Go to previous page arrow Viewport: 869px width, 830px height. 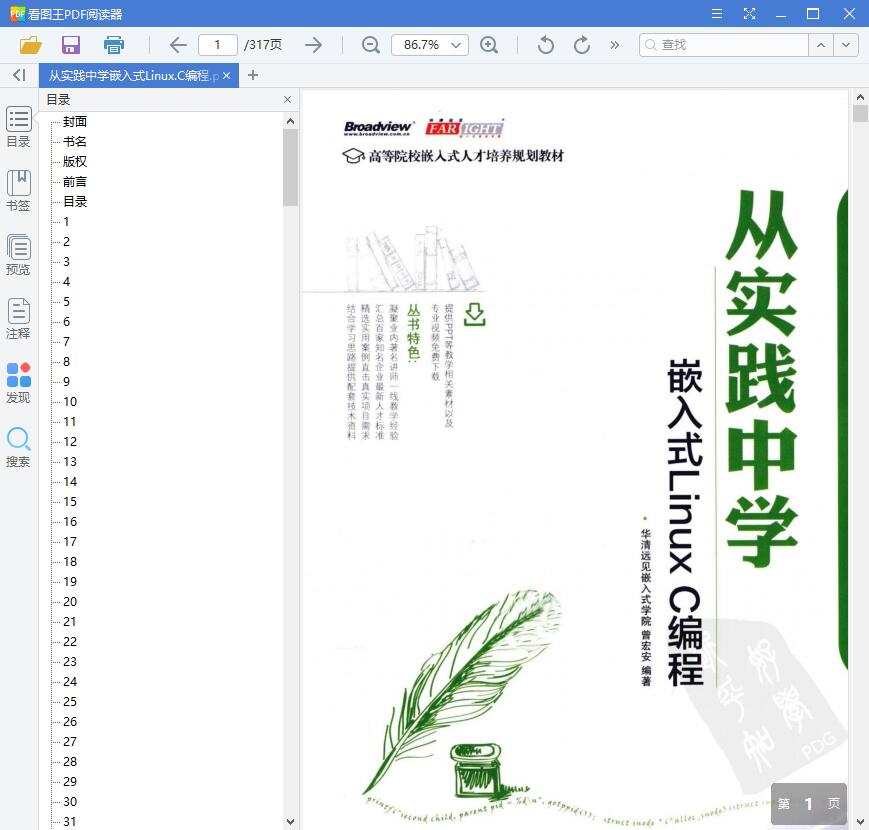click(x=178, y=45)
